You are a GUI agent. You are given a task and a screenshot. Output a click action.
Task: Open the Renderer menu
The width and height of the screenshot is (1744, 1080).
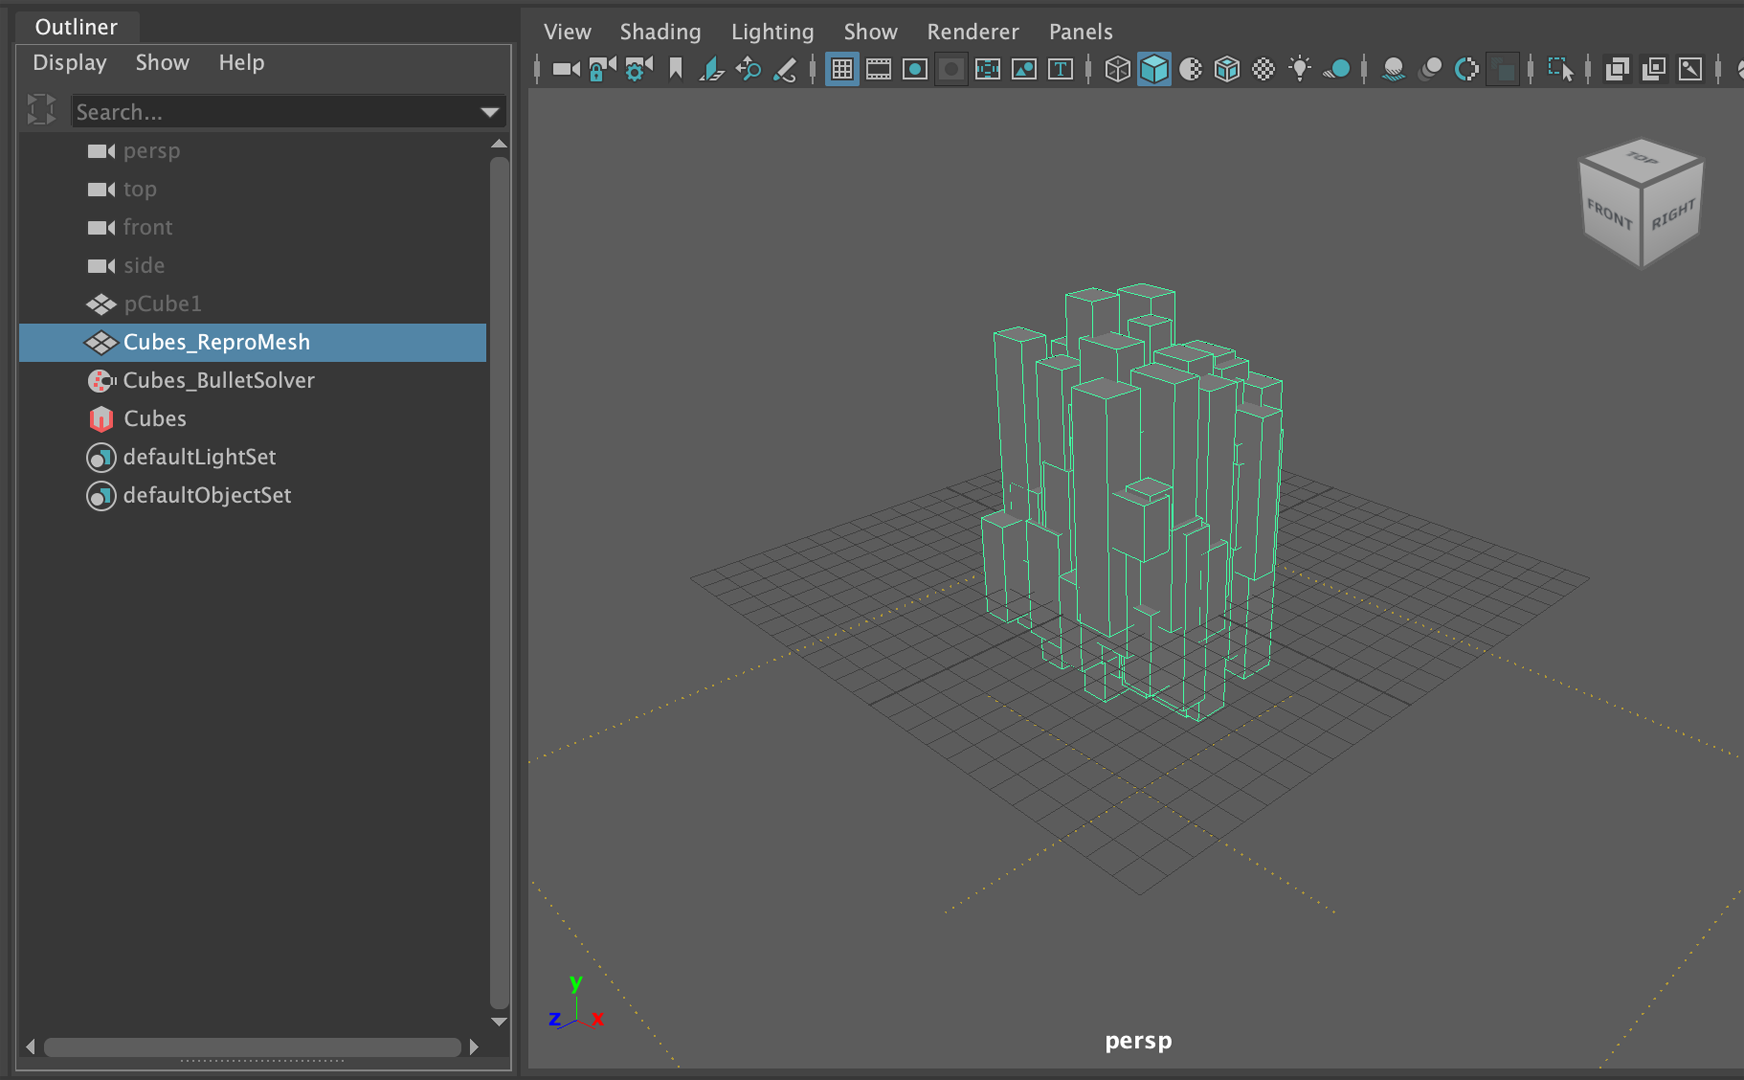[972, 32]
